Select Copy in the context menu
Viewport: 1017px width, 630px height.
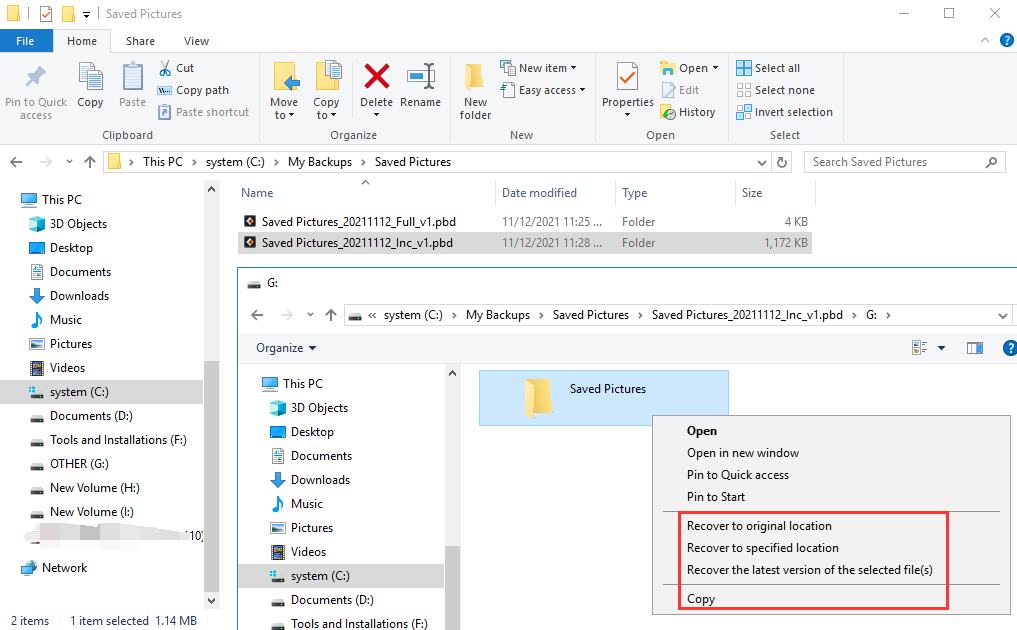pos(700,600)
